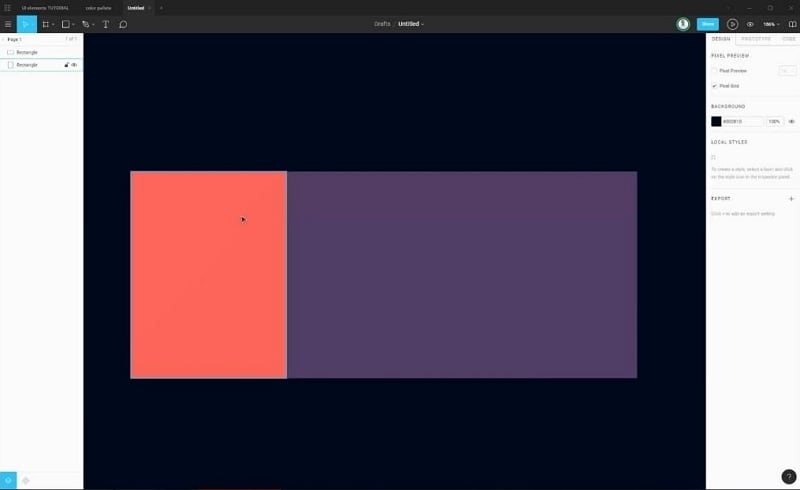This screenshot has width=800, height=490.
Task: Open the Figma hamburger main menu
Action: tap(8, 24)
